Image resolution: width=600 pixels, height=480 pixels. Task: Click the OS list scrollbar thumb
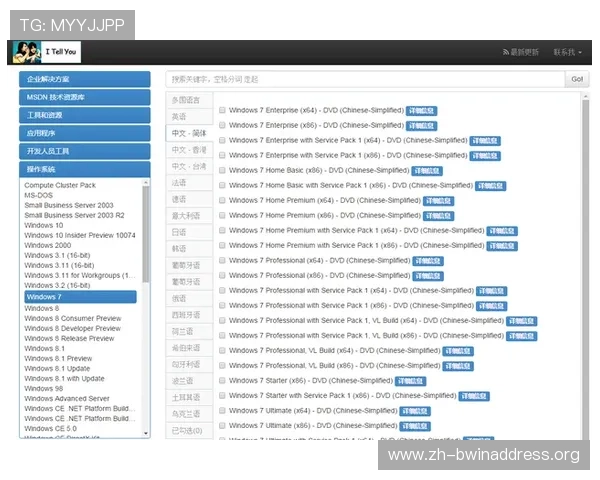tap(146, 234)
